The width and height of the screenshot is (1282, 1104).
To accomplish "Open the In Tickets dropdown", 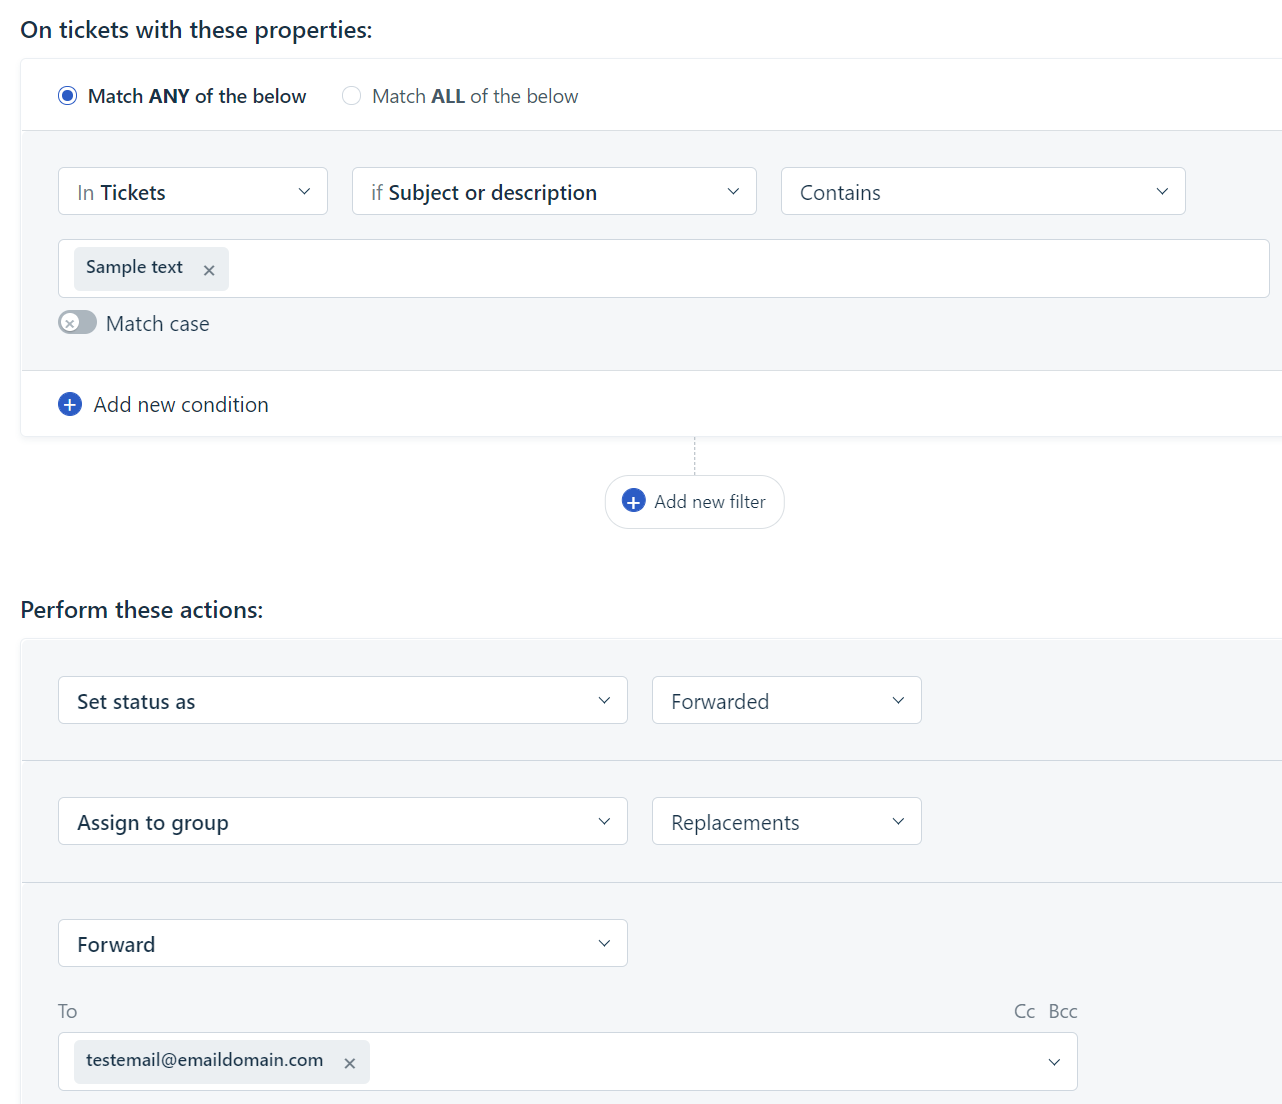I will point(193,191).
